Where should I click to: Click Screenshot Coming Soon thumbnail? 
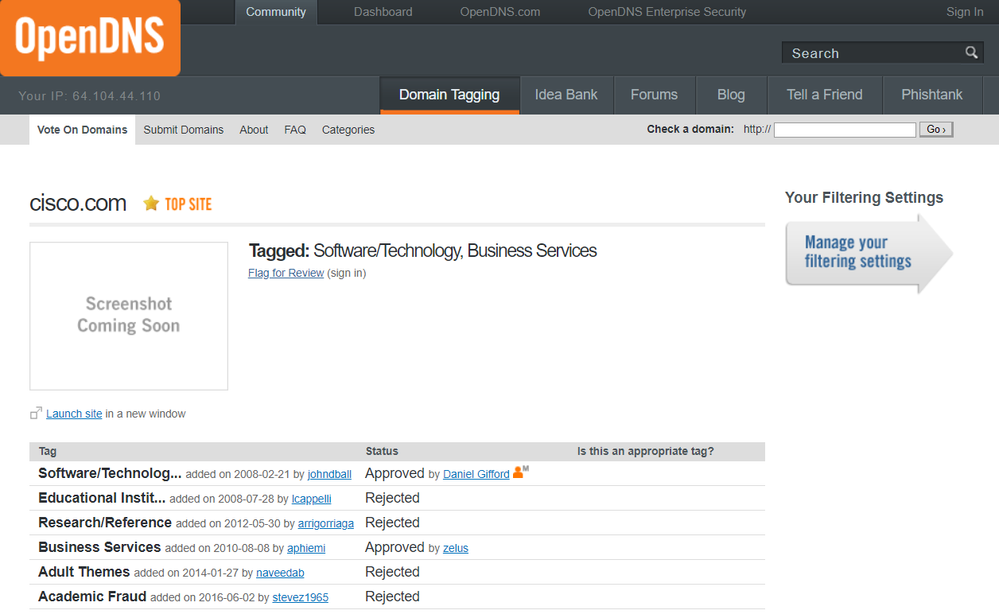coord(129,316)
